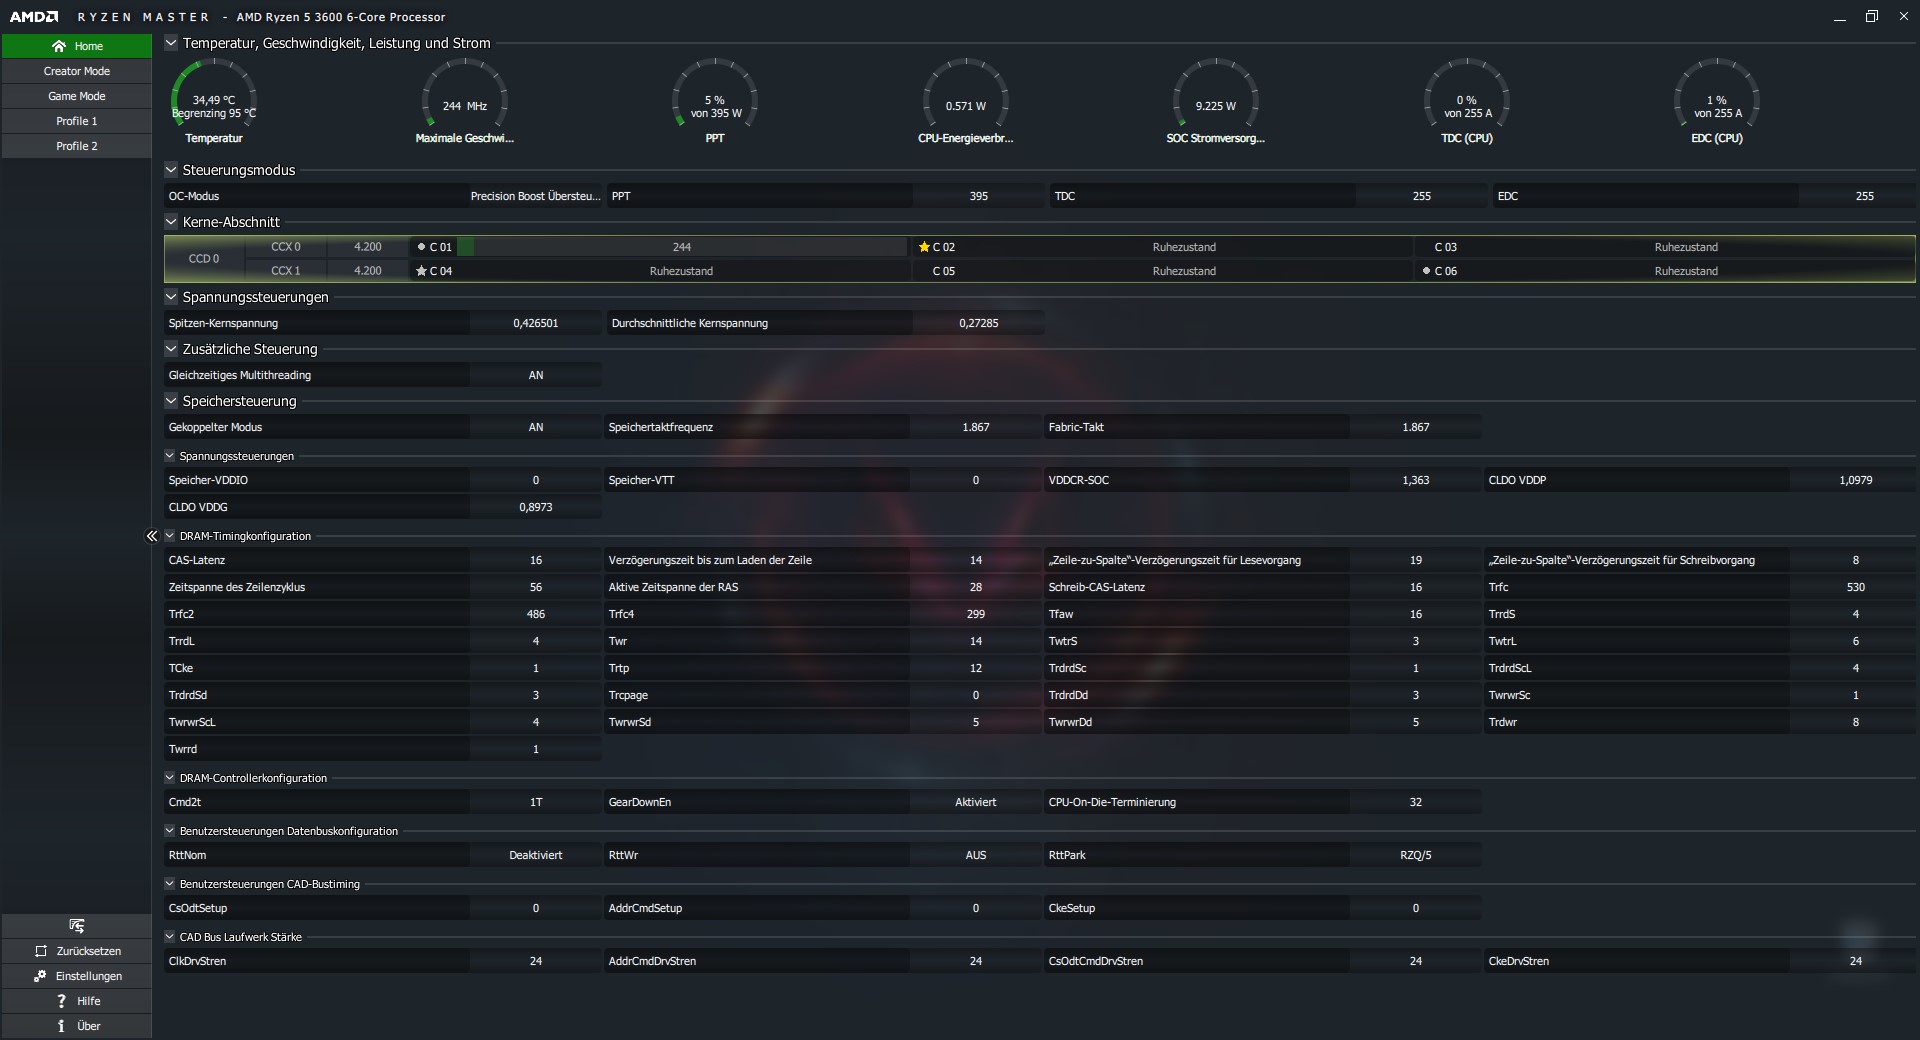Collapse the DRAM-Timingkonfiguration section
Viewport: 1920px width, 1040px height.
(170, 536)
